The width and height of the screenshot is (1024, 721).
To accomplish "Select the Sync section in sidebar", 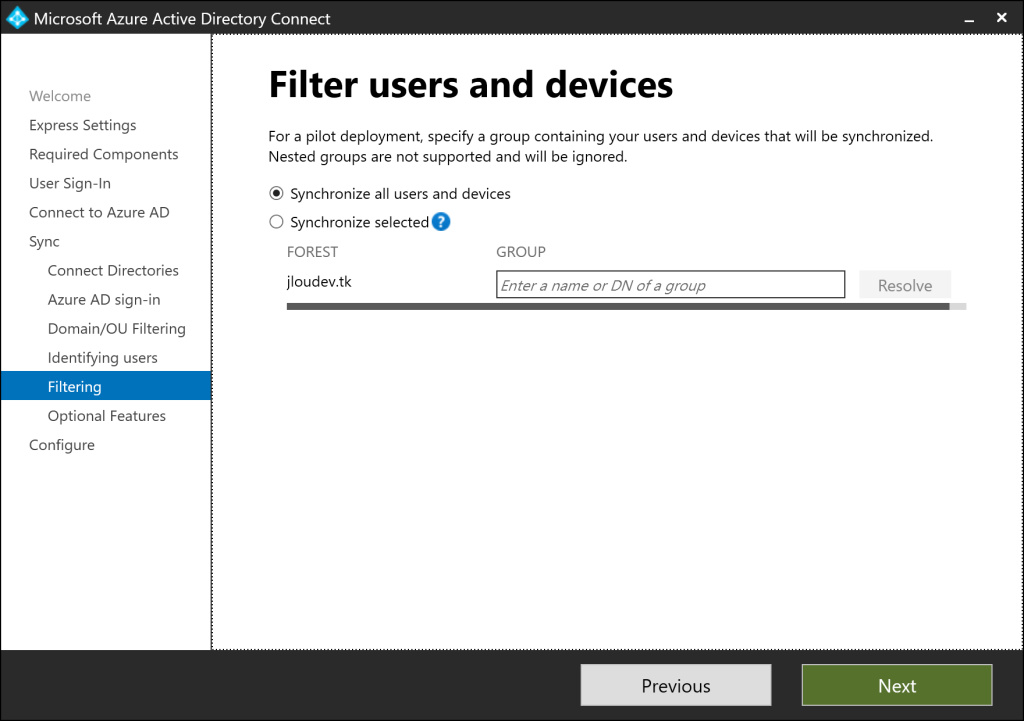I will pyautogui.click(x=44, y=242).
